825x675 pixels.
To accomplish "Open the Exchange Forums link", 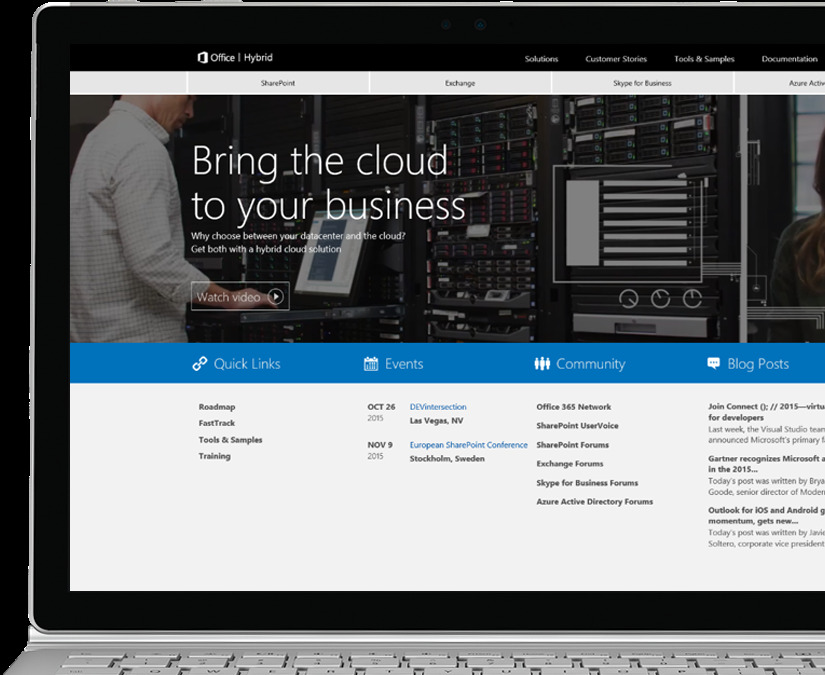I will pos(570,464).
